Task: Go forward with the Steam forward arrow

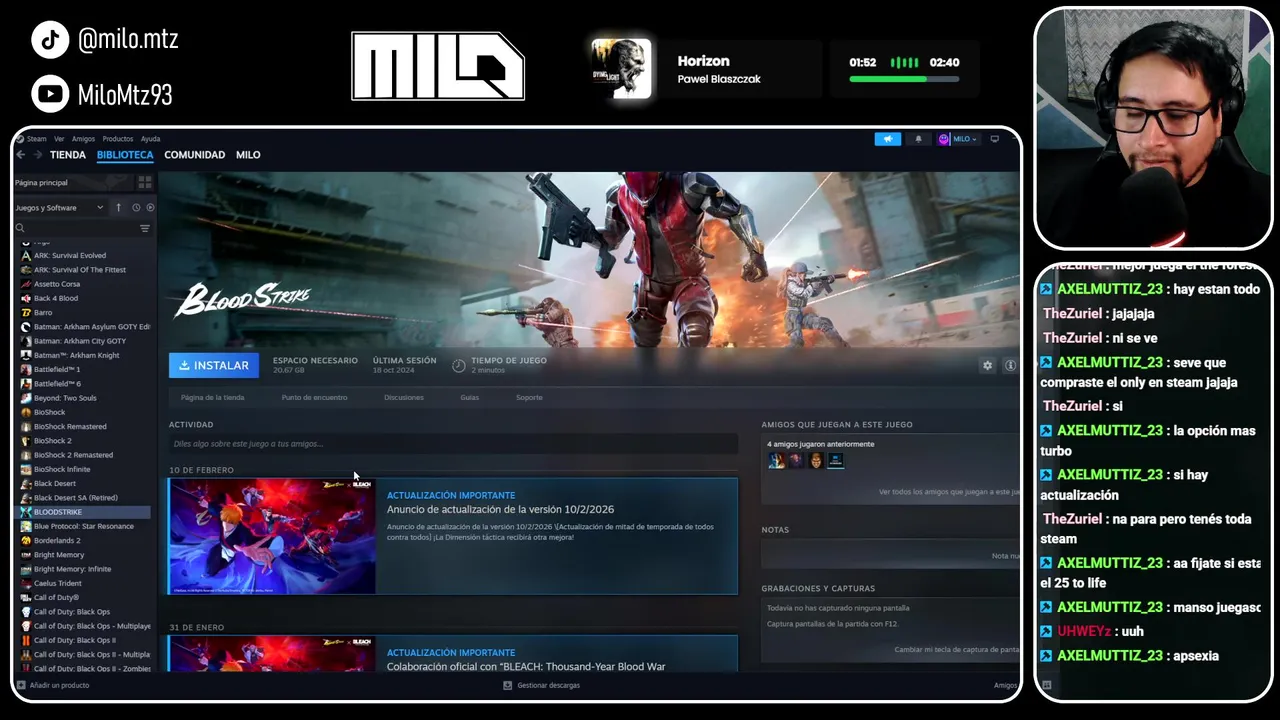Action: (x=38, y=155)
